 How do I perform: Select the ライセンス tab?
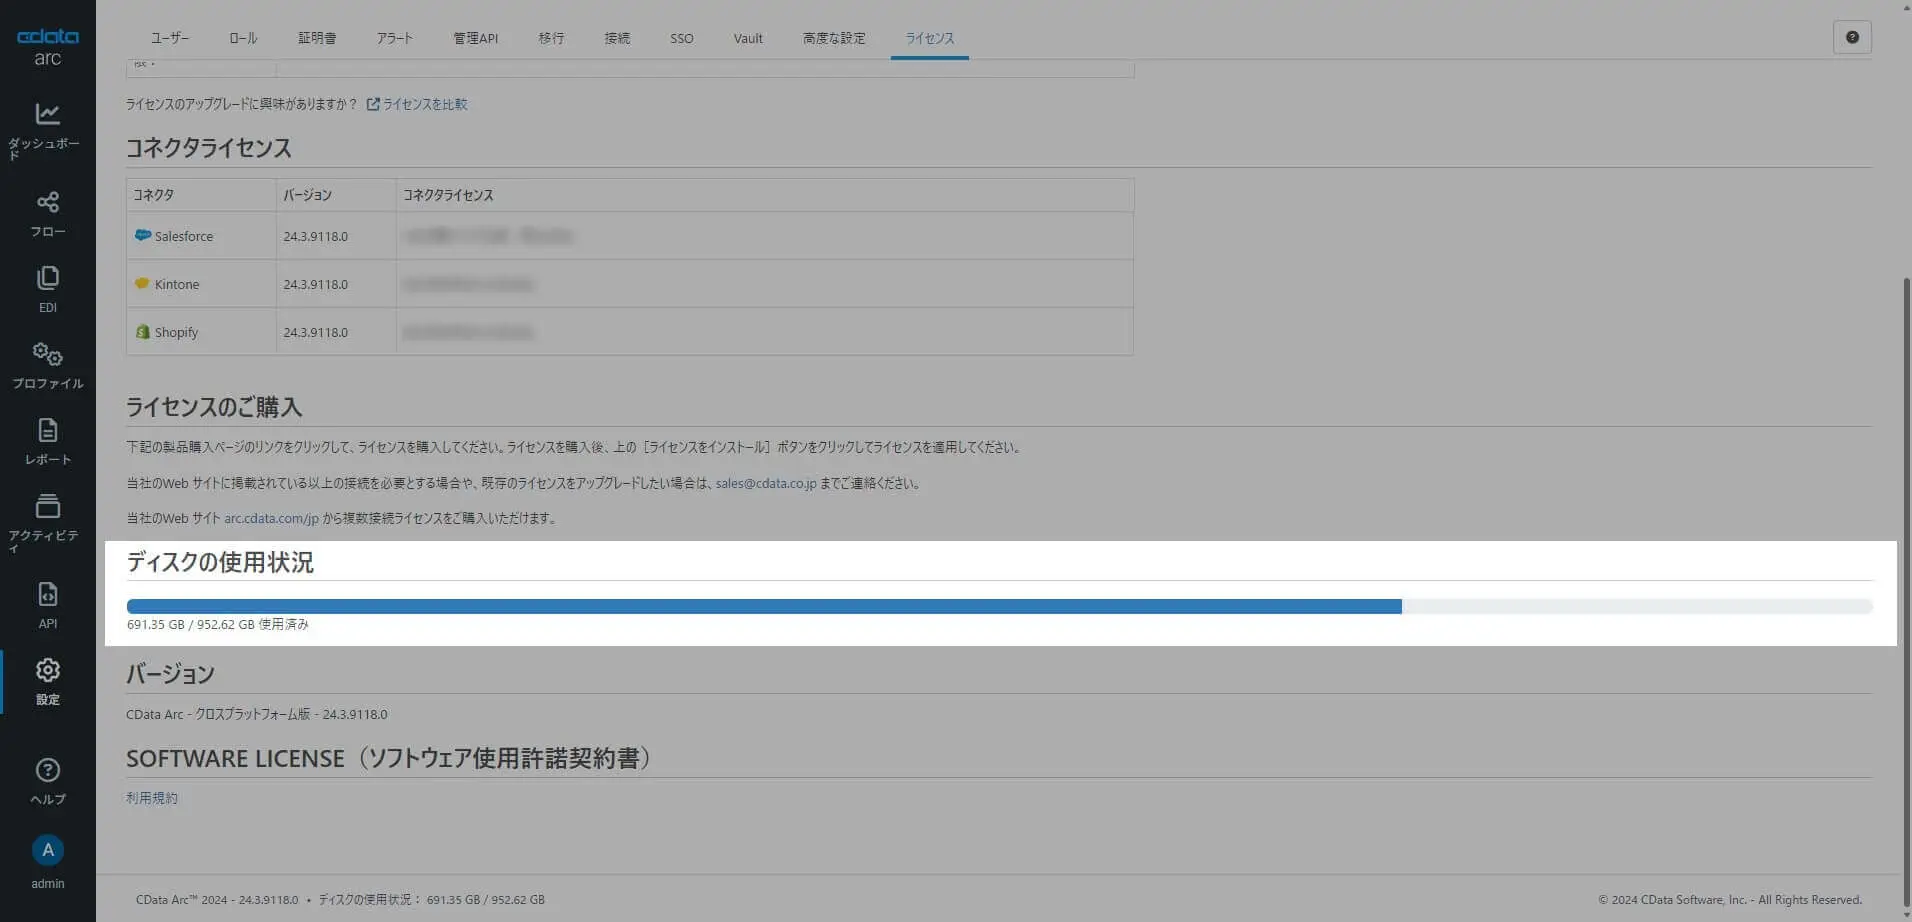(x=930, y=38)
